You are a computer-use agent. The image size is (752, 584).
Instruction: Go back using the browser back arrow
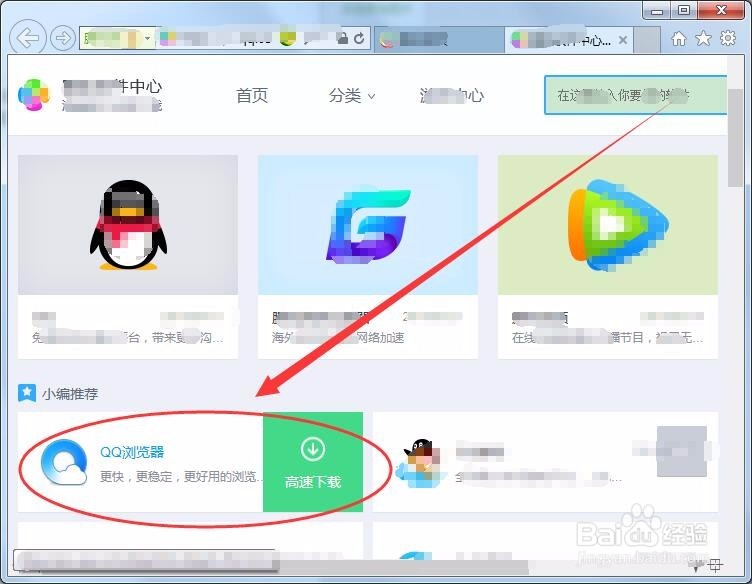point(28,37)
